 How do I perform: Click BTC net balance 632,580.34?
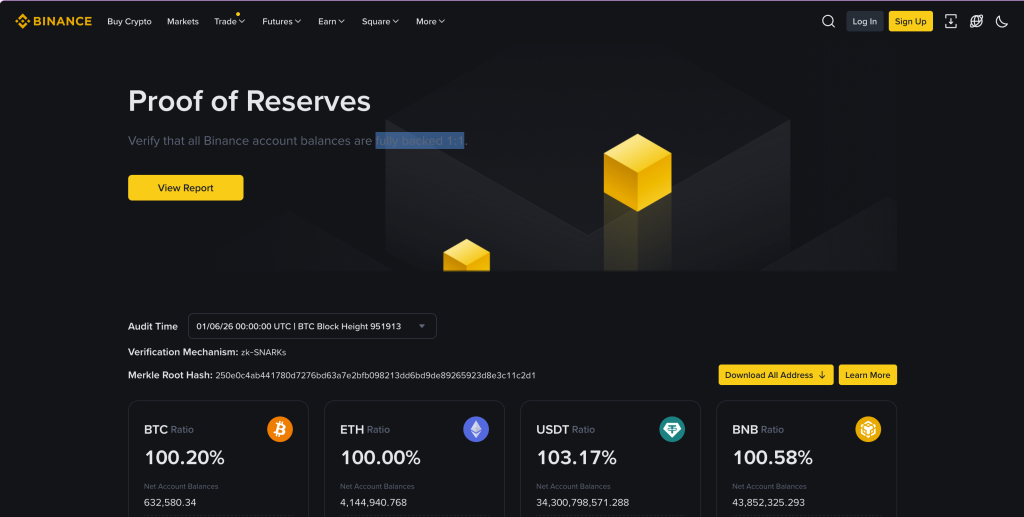(x=170, y=503)
